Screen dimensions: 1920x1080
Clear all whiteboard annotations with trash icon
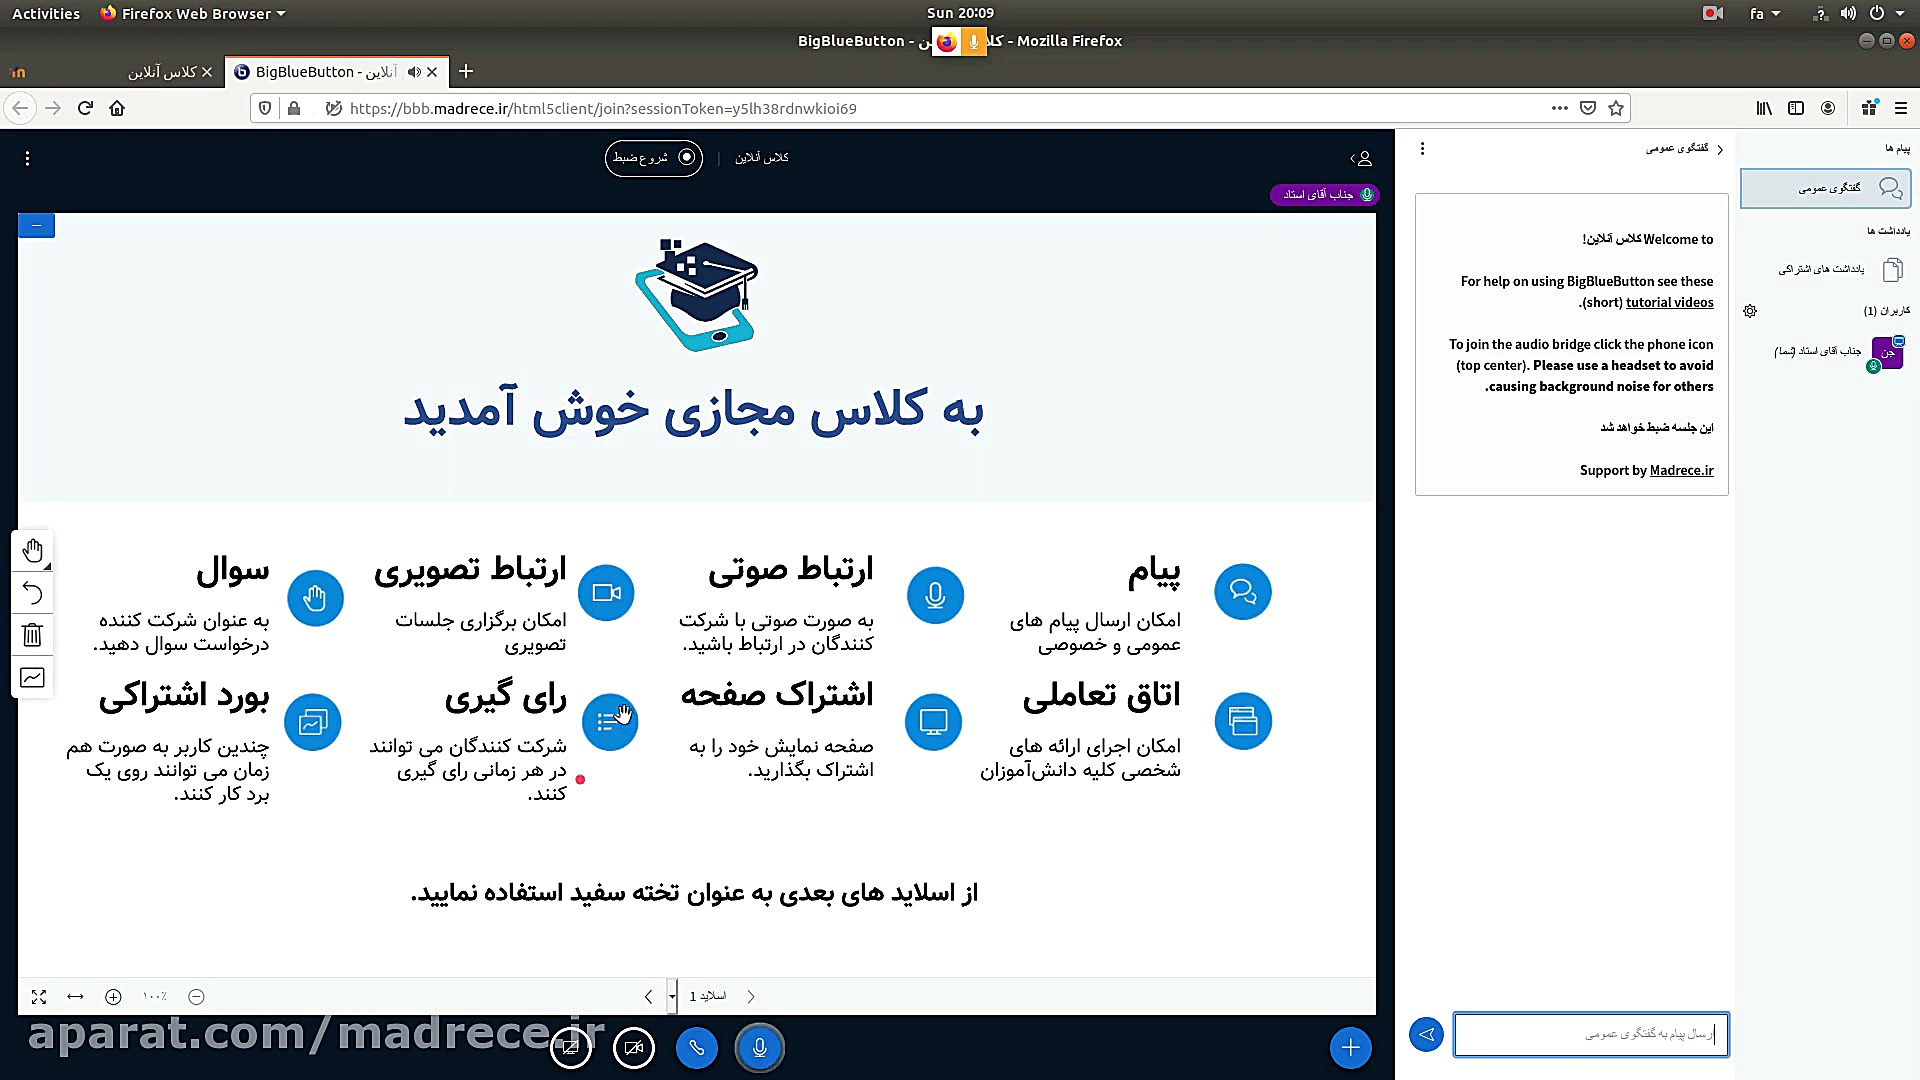(x=33, y=635)
